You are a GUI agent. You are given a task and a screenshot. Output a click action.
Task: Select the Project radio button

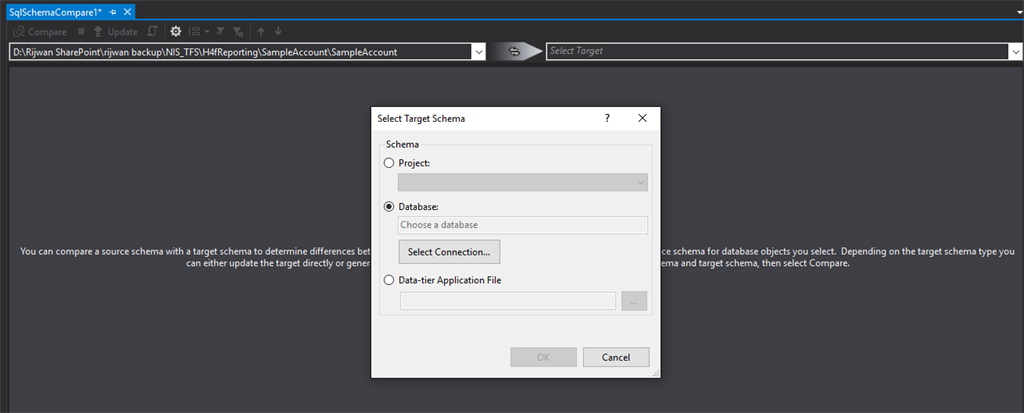pos(389,163)
